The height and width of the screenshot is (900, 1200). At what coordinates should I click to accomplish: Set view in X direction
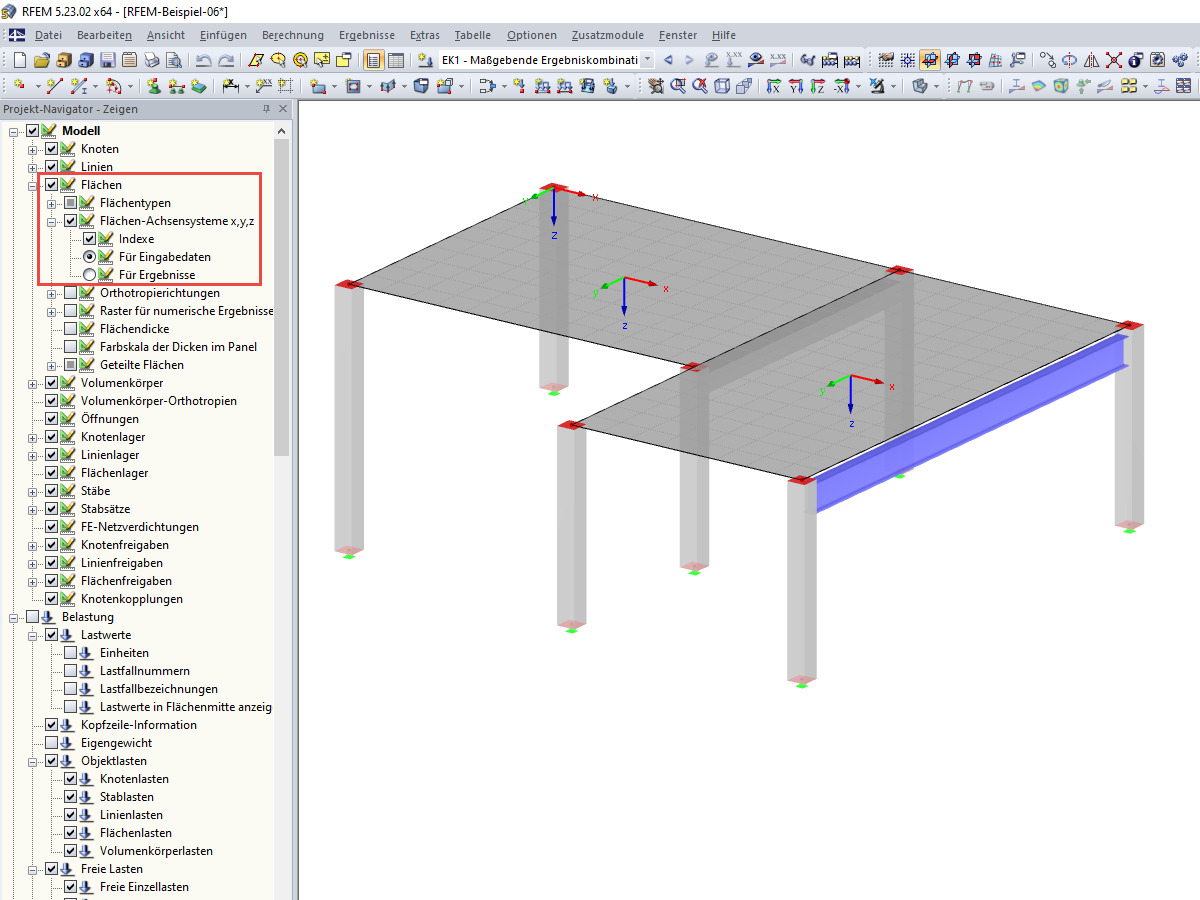(773, 86)
